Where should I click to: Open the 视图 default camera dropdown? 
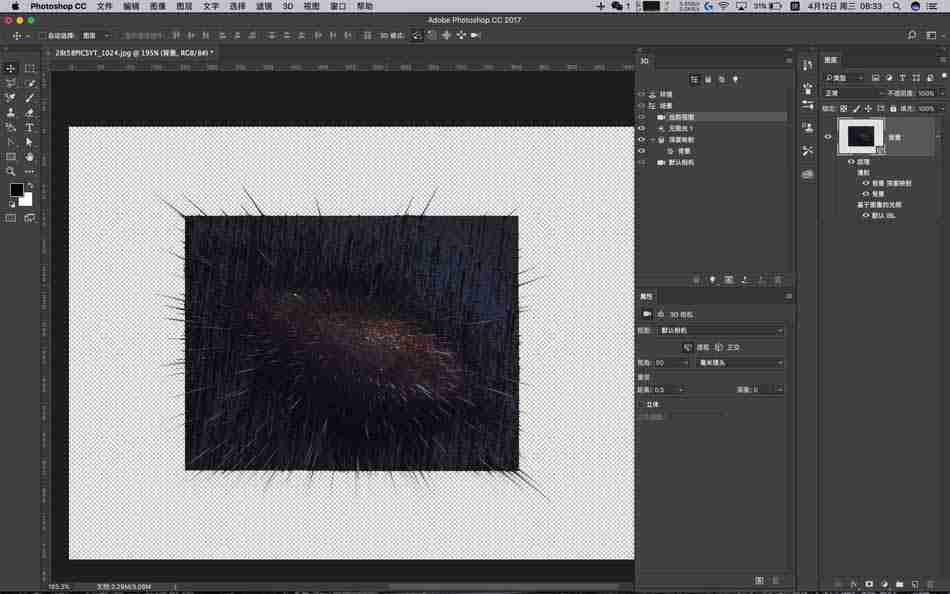click(x=720, y=331)
